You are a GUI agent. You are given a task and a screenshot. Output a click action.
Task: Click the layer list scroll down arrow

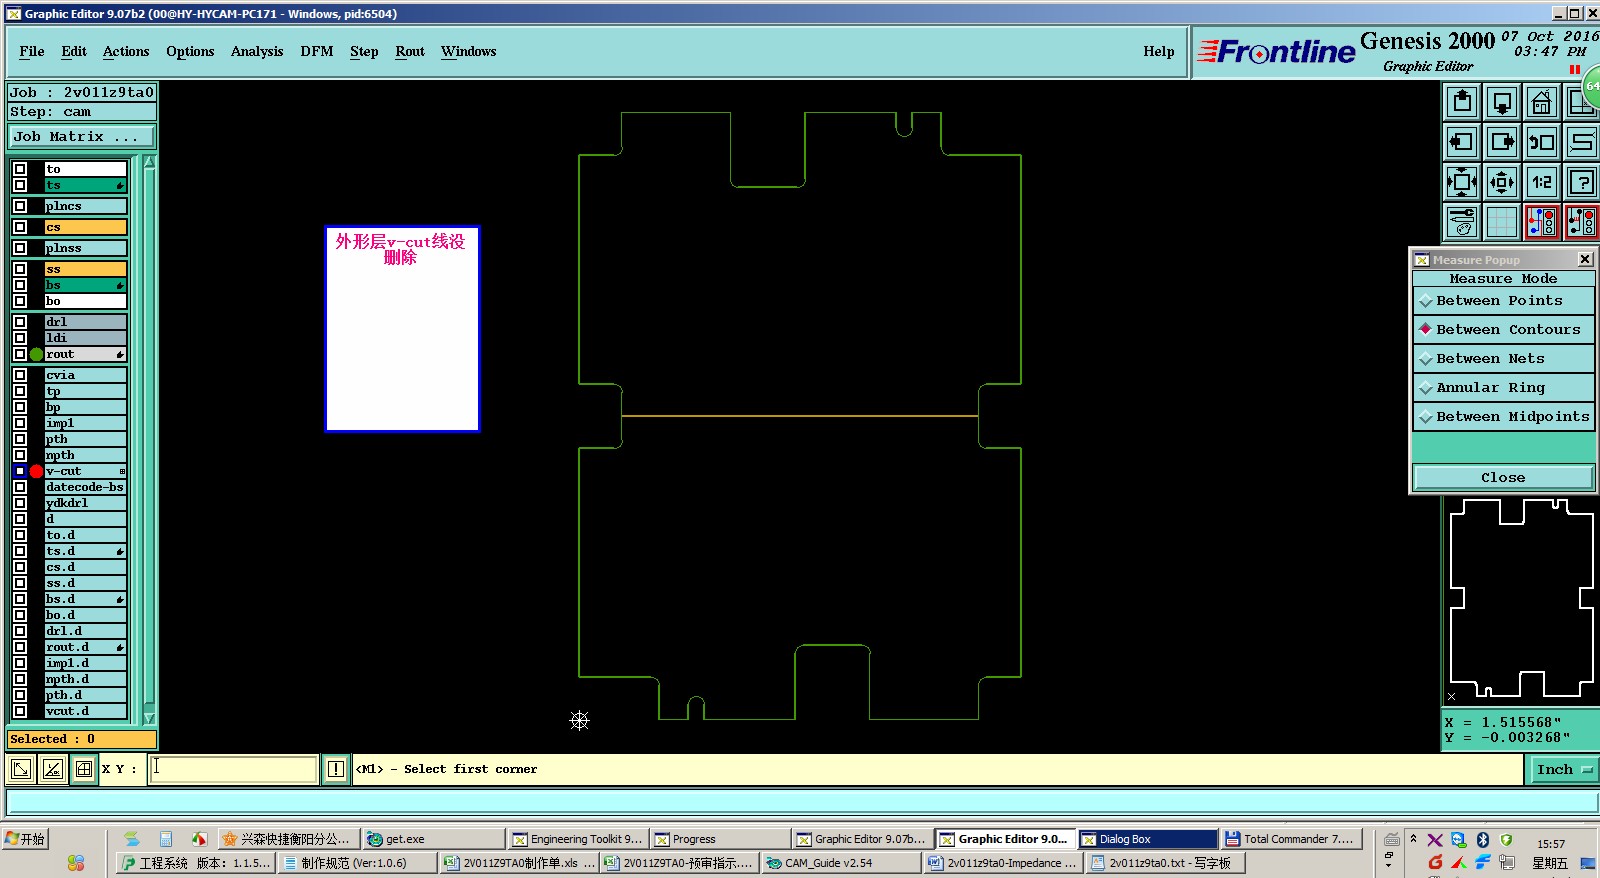pyautogui.click(x=150, y=718)
